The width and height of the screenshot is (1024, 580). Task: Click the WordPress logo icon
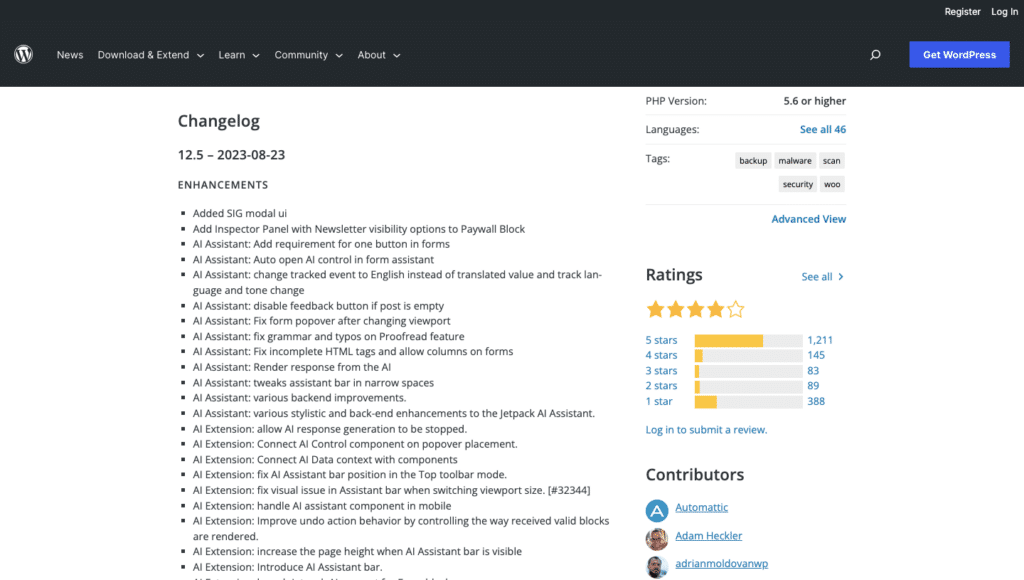[x=24, y=54]
